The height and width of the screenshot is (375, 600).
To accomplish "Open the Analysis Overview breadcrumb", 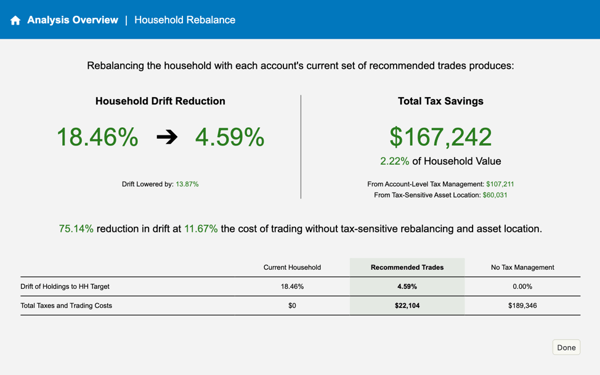I will pyautogui.click(x=73, y=20).
